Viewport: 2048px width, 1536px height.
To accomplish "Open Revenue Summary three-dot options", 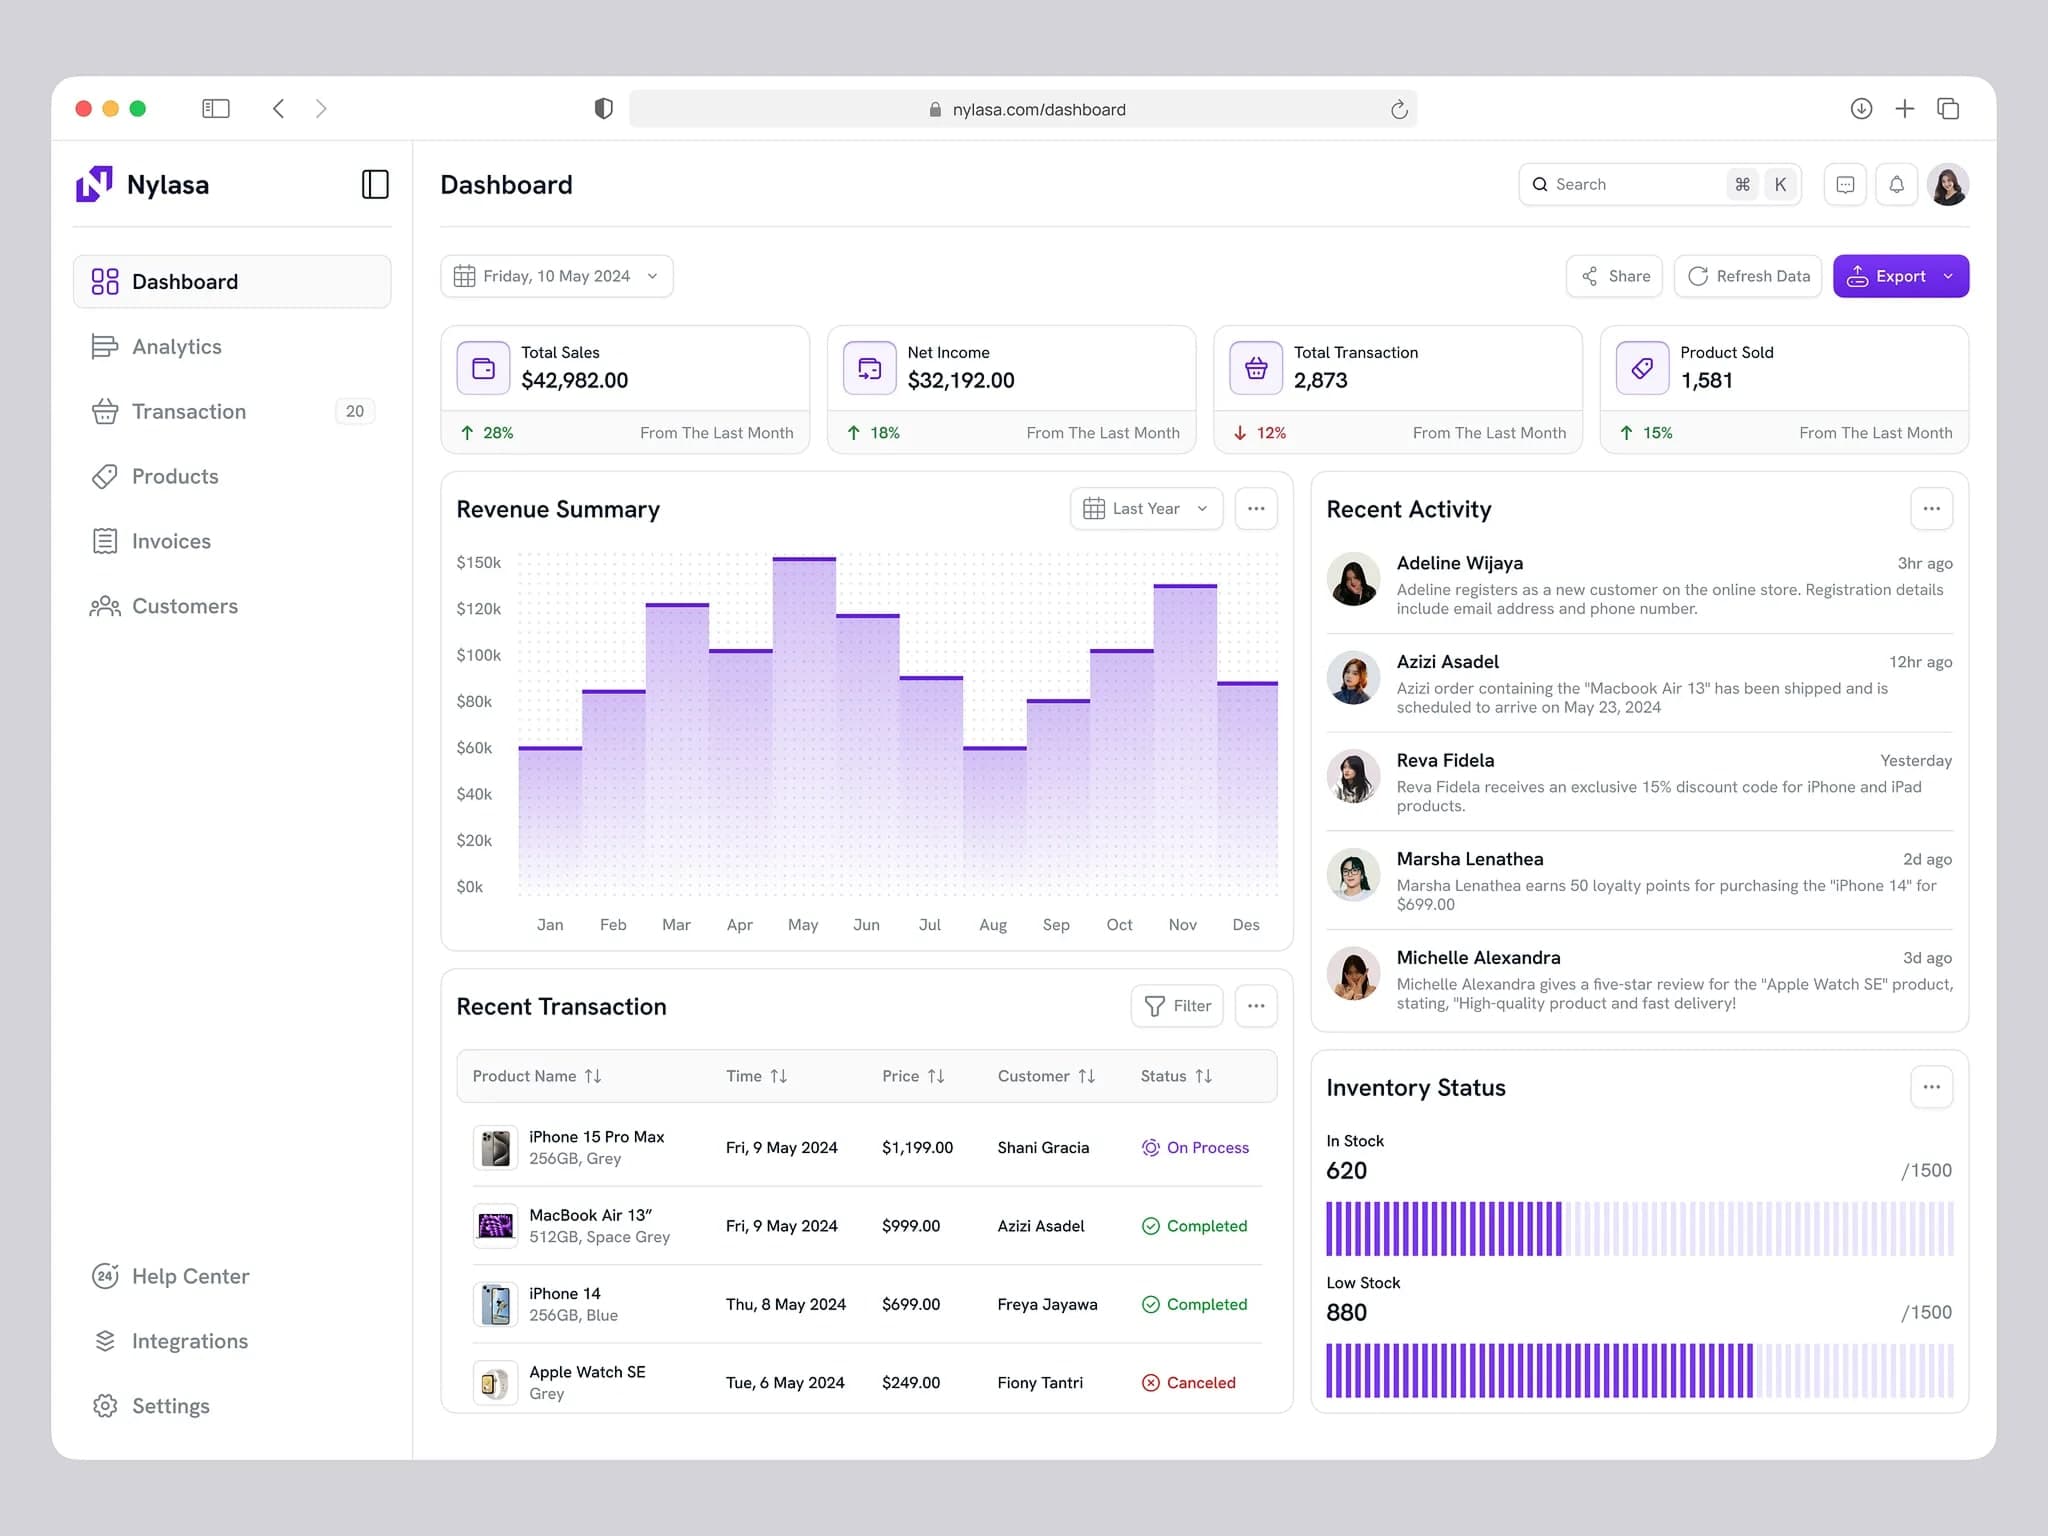I will [1256, 509].
